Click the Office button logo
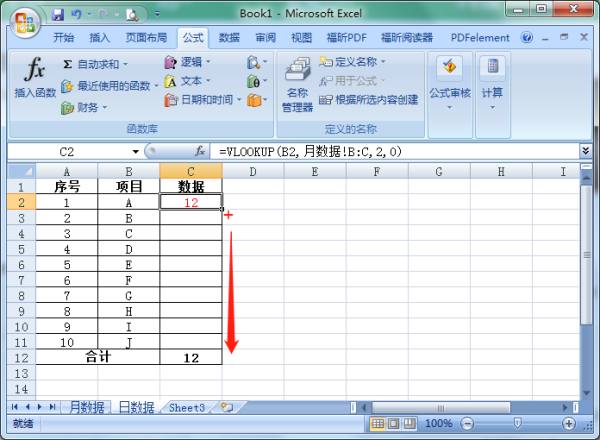This screenshot has height=440, width=600. (x=25, y=22)
